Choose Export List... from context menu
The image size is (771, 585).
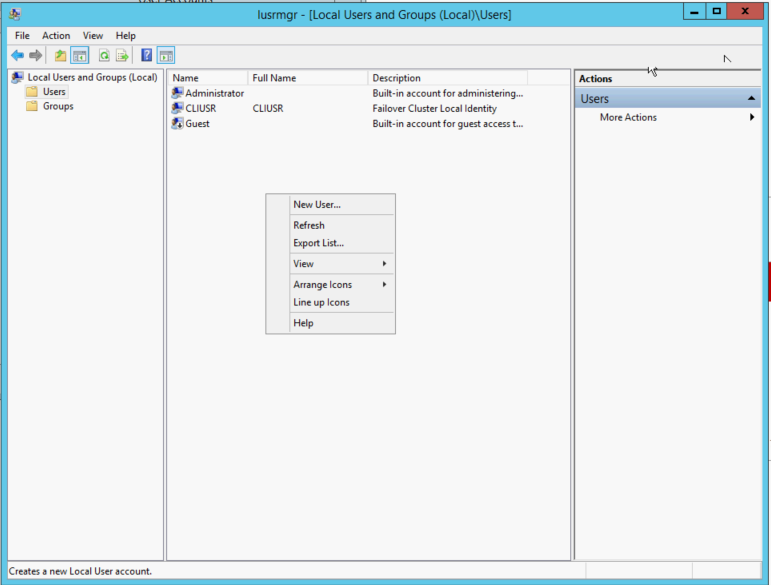(x=330, y=243)
